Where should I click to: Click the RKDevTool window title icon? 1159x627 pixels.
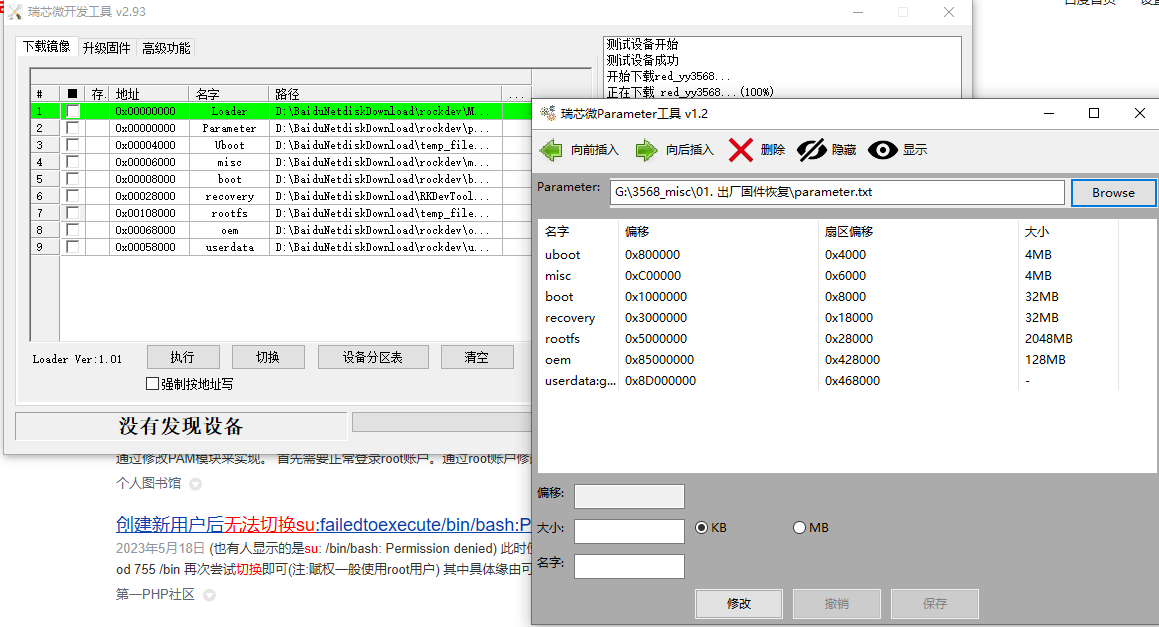click(x=14, y=12)
